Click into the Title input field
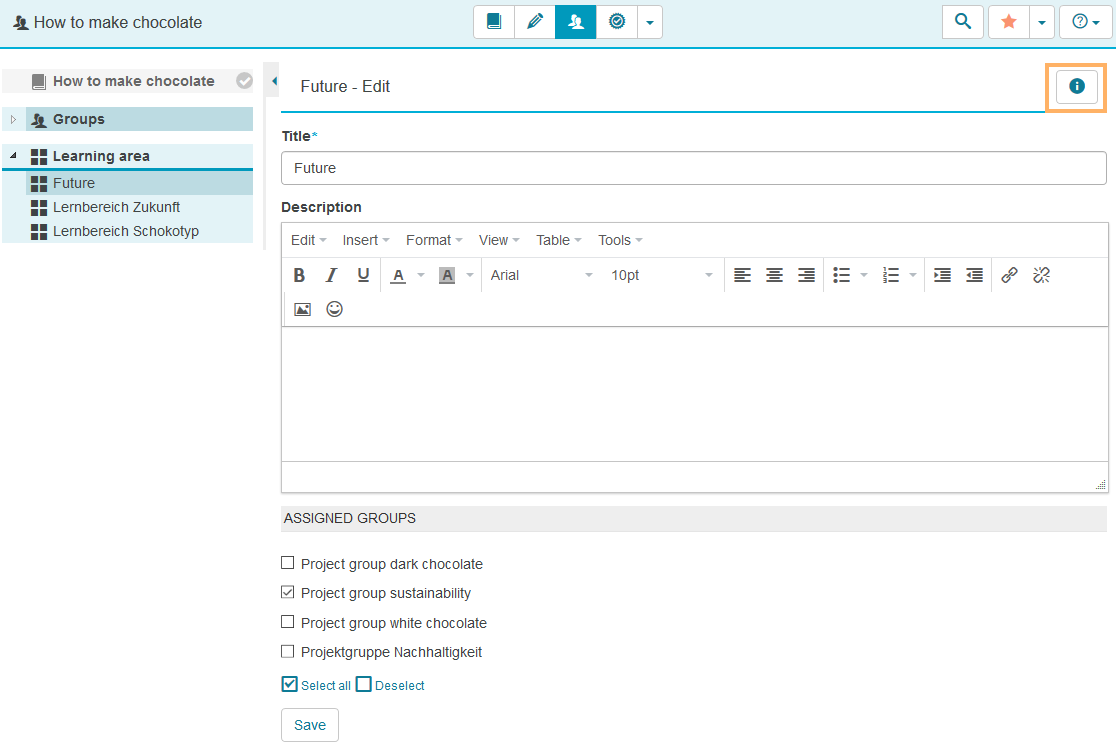 click(x=693, y=168)
